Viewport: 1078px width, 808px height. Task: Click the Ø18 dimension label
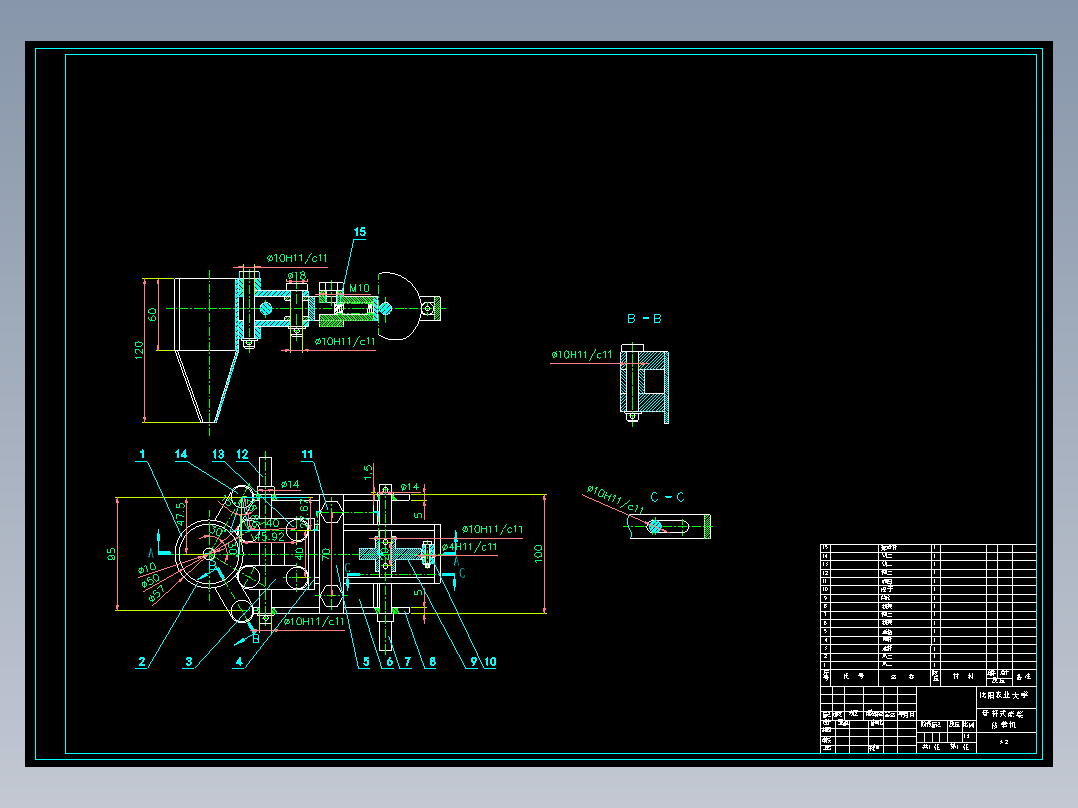(x=296, y=276)
